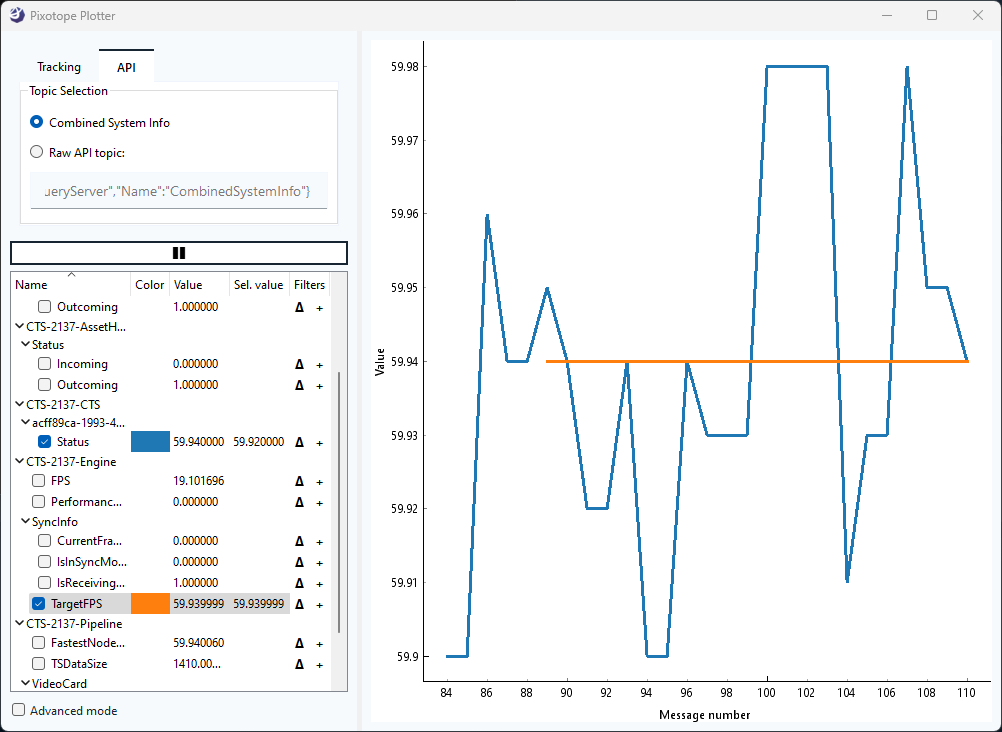Click the delta filter icon for FPS row
Viewport: 1002px width, 732px height.
coord(299,481)
